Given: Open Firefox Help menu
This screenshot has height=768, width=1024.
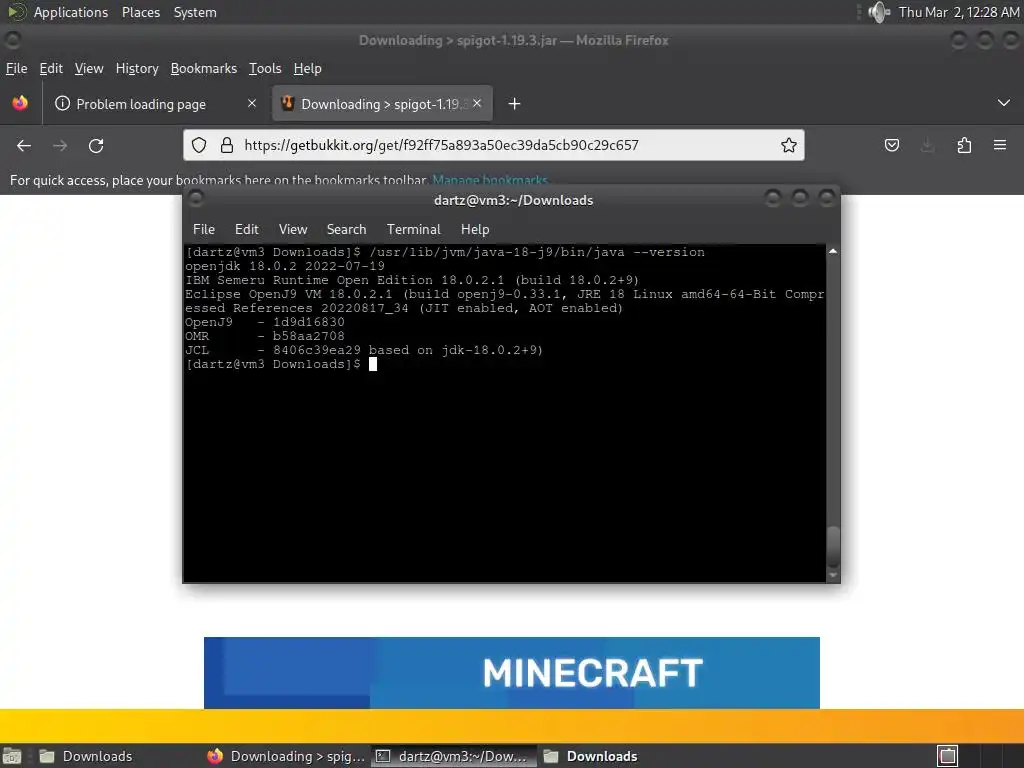Looking at the screenshot, I should tap(308, 69).
